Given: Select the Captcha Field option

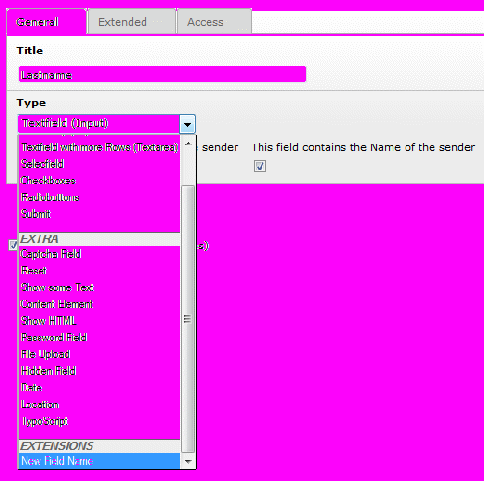Looking at the screenshot, I should pyautogui.click(x=99, y=254).
